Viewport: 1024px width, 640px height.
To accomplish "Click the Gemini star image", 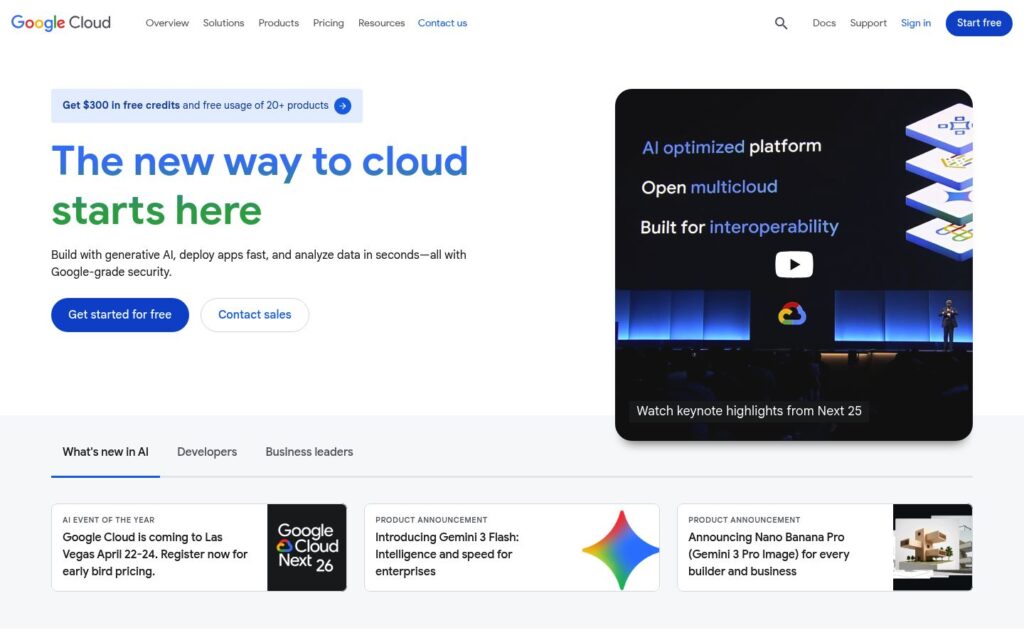I will pos(620,550).
